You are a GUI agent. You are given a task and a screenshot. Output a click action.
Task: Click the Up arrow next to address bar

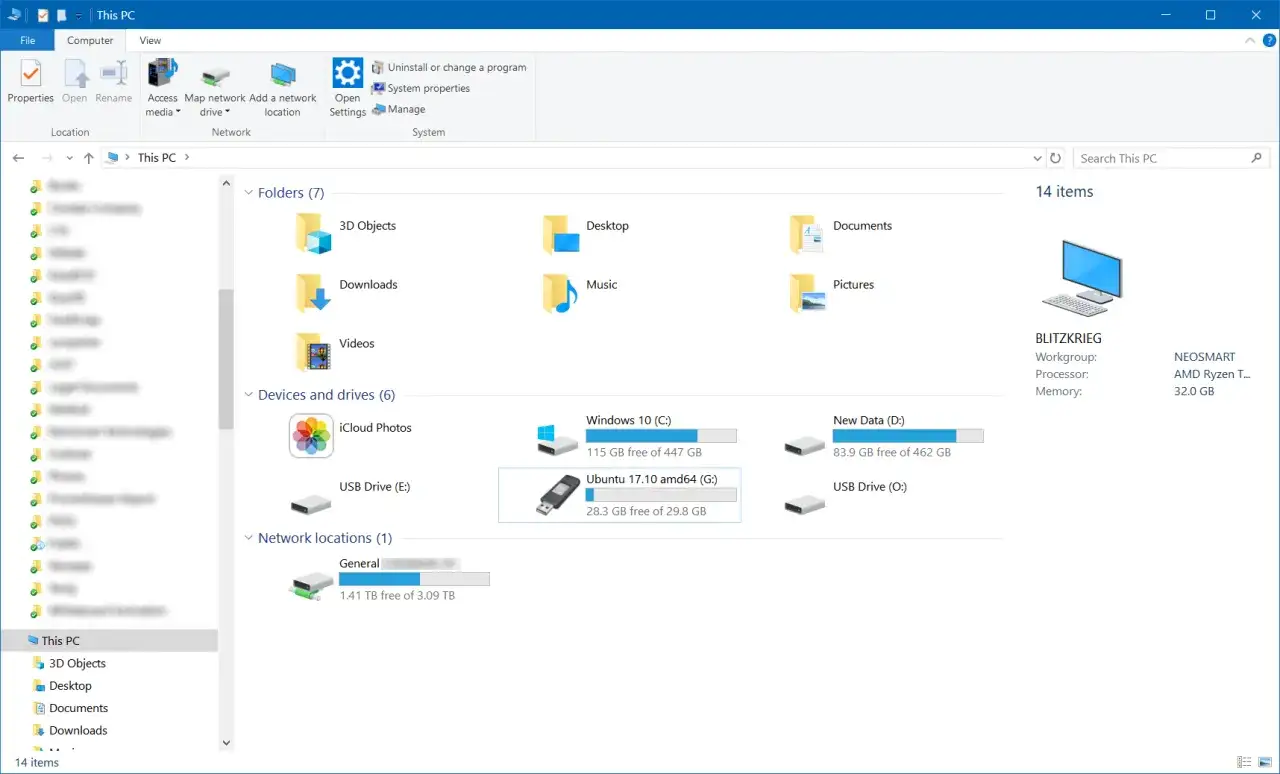(89, 158)
